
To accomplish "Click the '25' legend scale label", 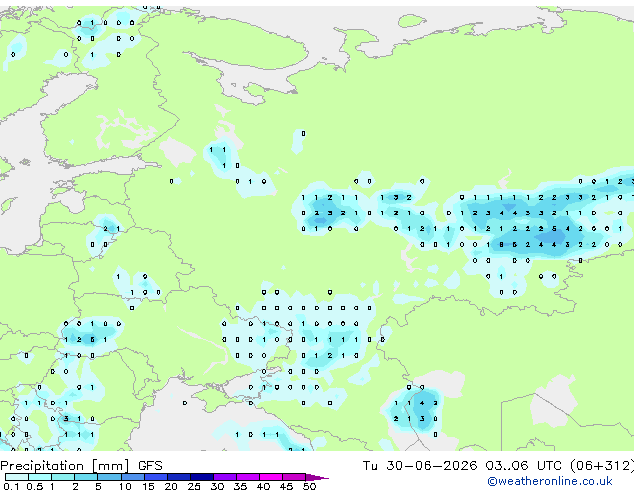I will tap(194, 486).
